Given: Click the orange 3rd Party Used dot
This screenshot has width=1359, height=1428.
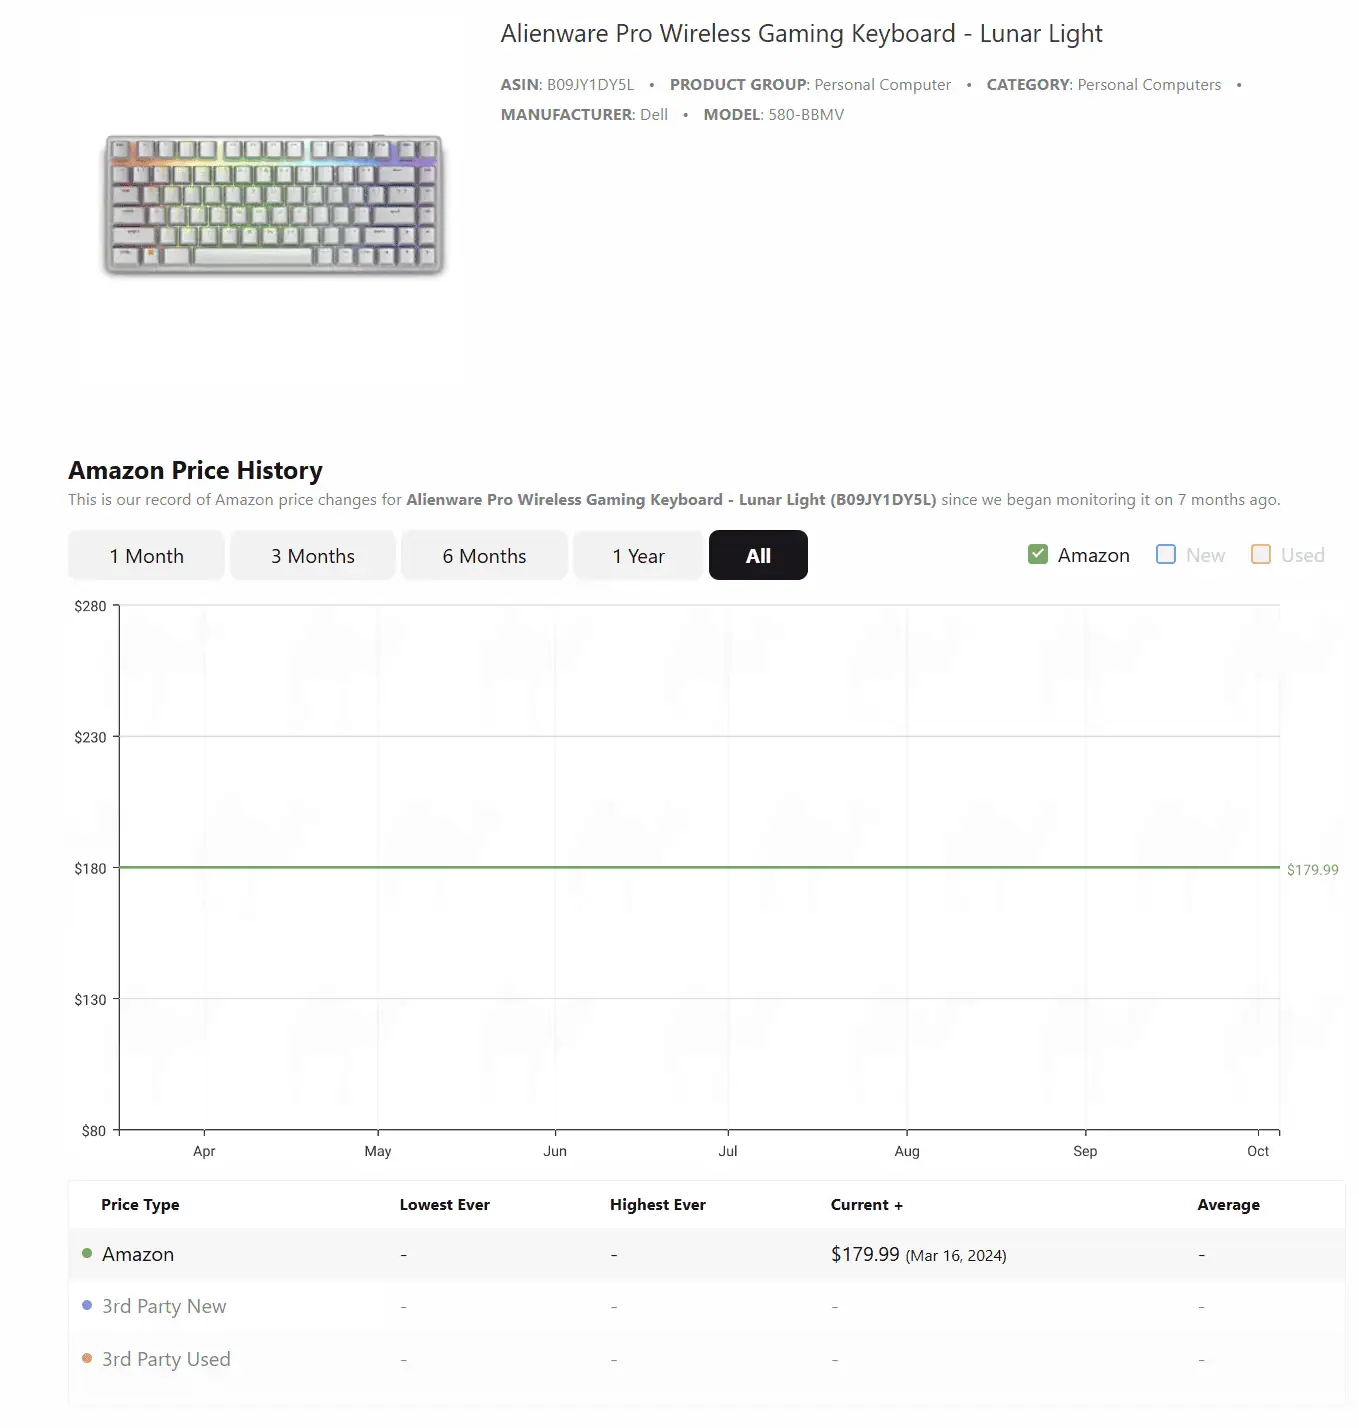Looking at the screenshot, I should click(x=87, y=1358).
